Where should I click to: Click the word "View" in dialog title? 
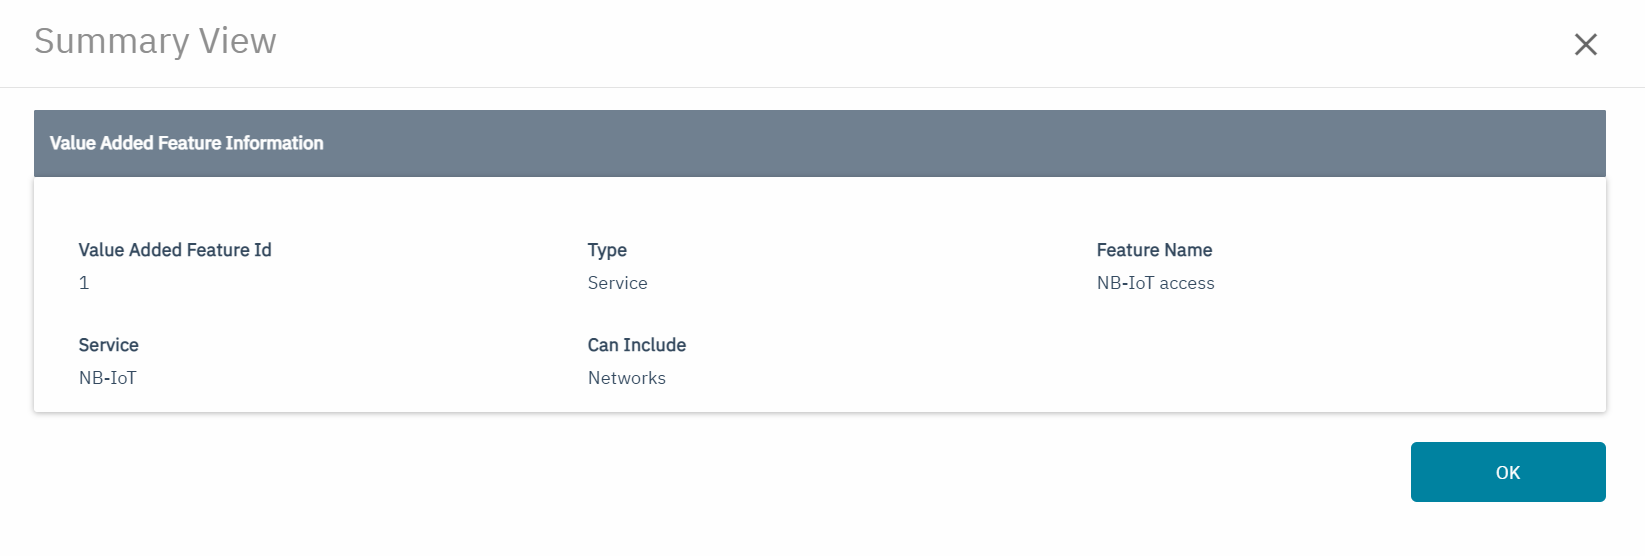[237, 41]
